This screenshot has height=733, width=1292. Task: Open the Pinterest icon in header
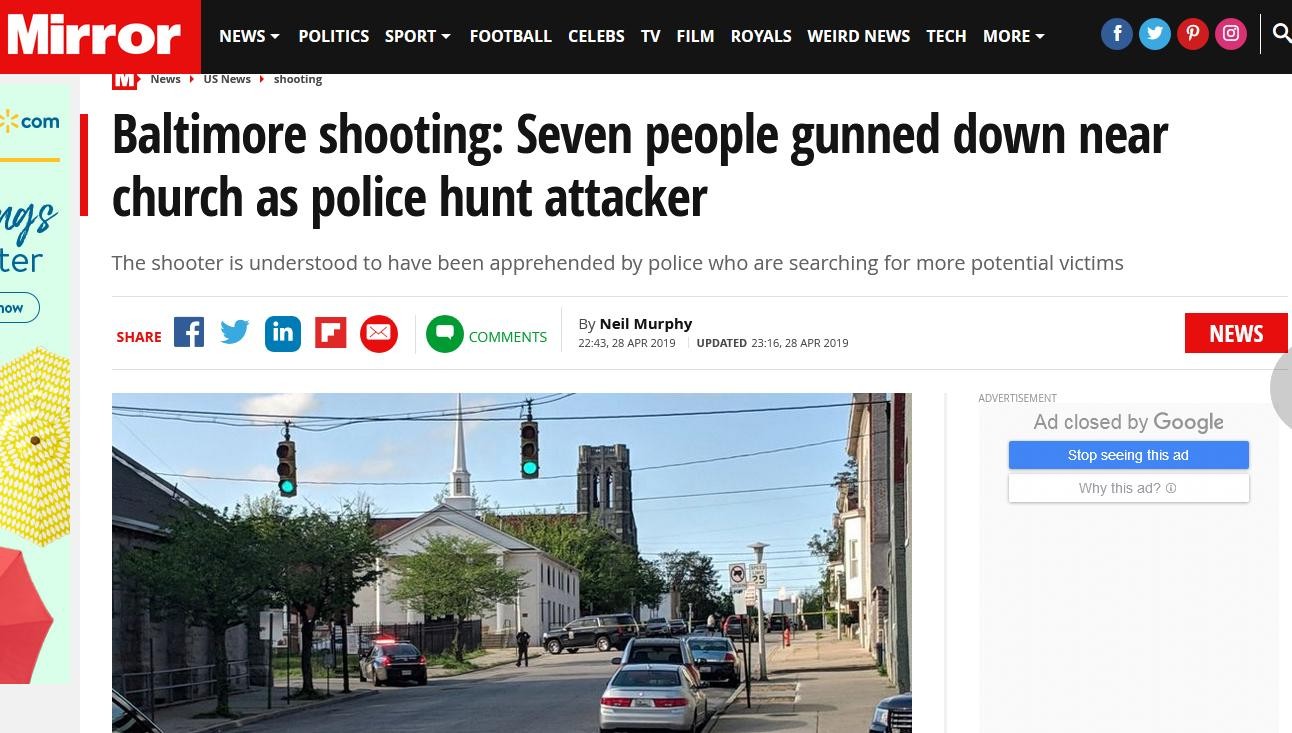1192,35
